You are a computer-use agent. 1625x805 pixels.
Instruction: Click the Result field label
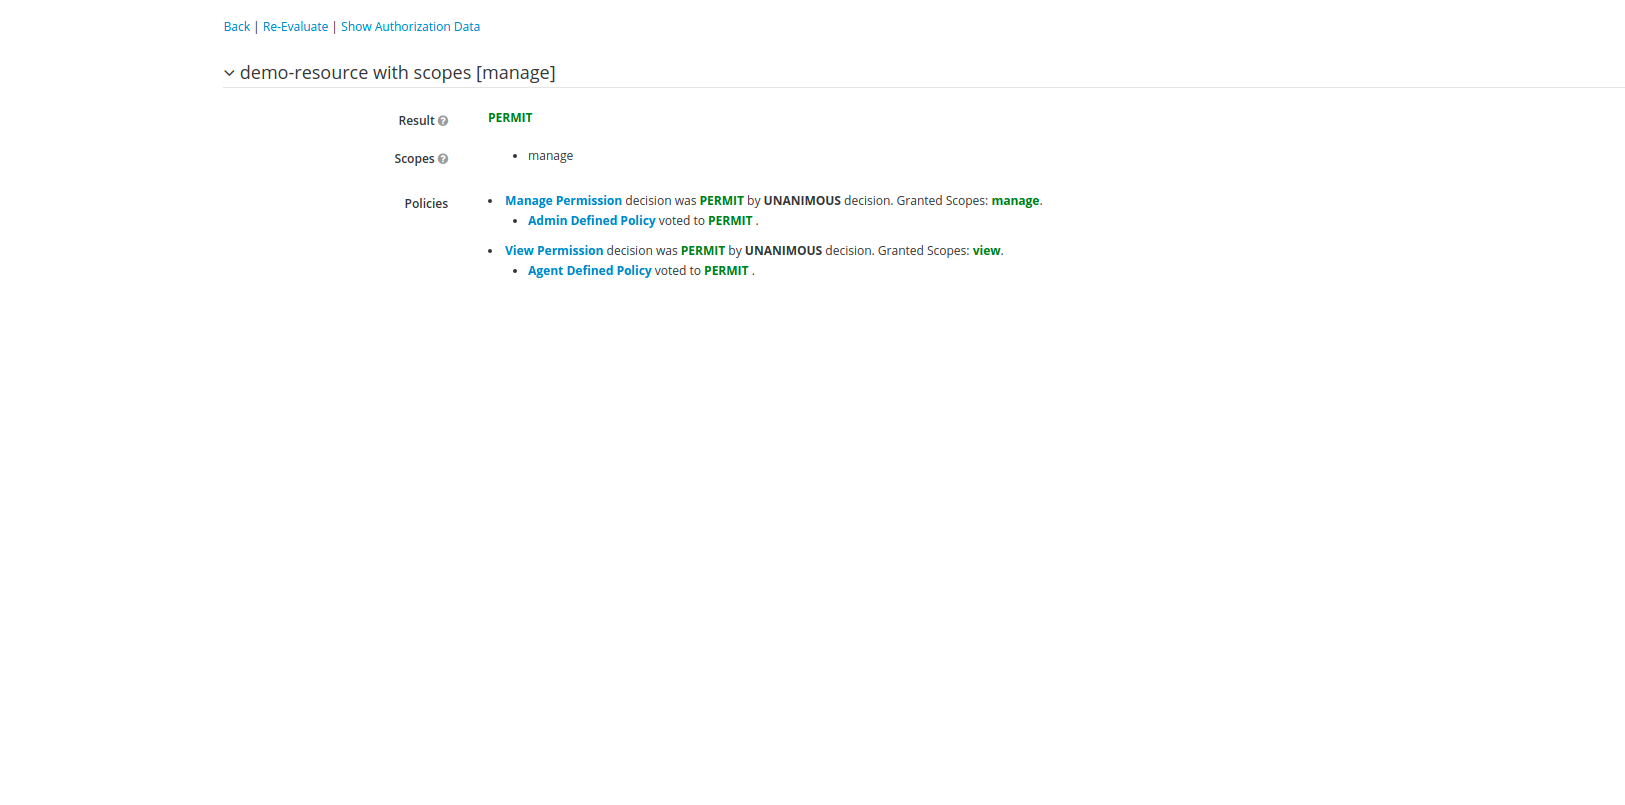pos(416,121)
